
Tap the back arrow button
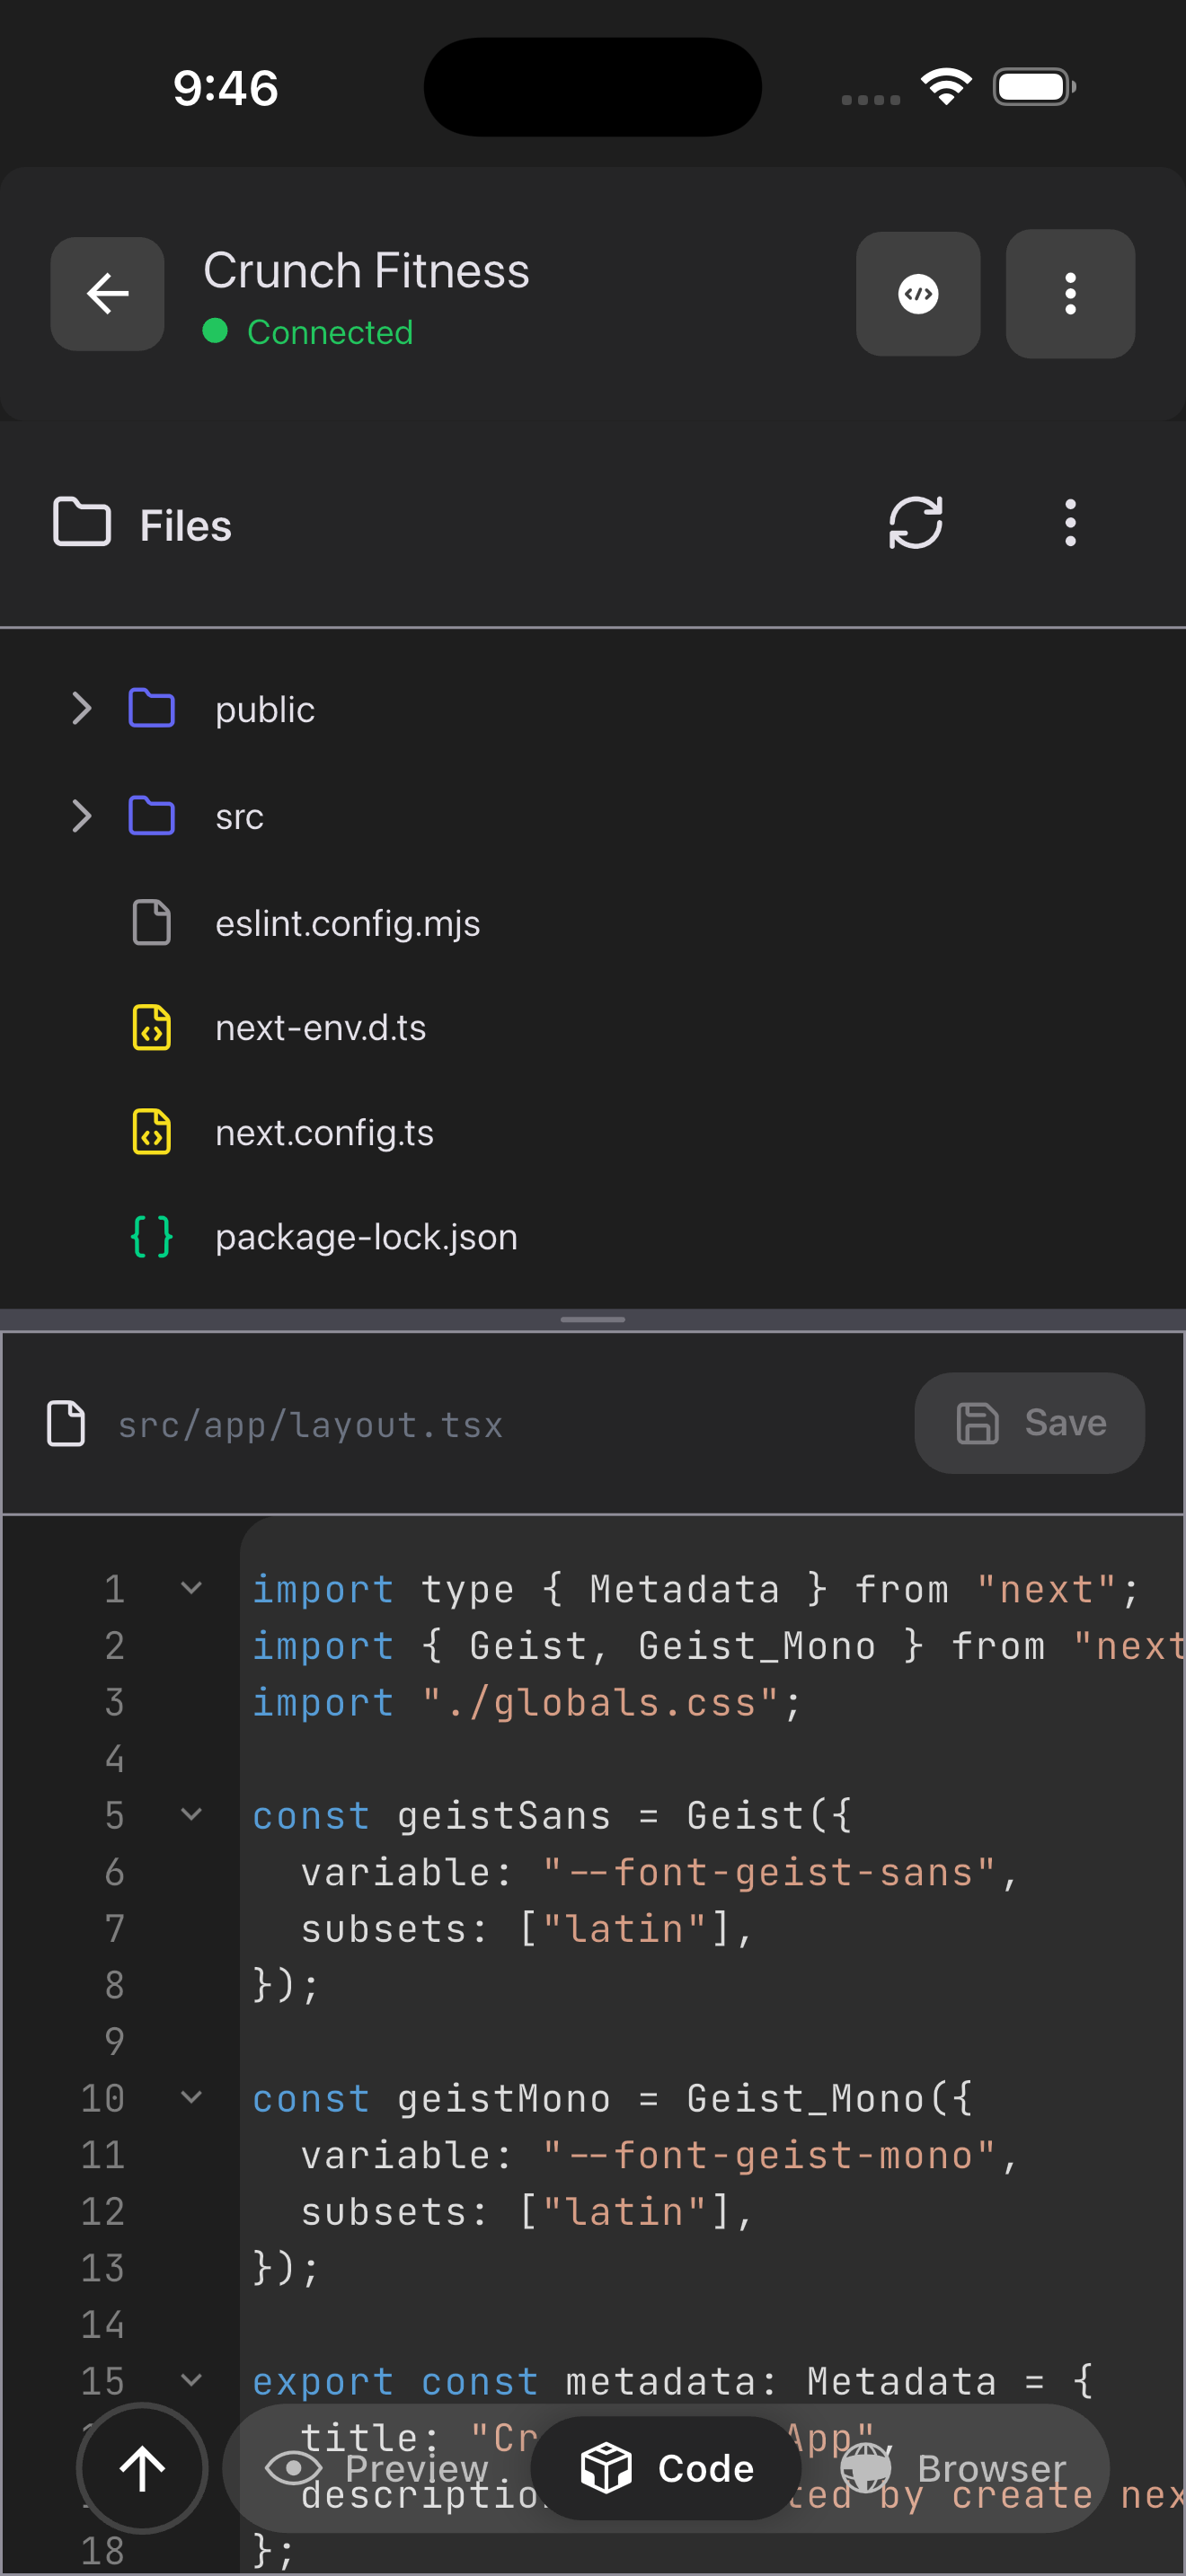tap(107, 294)
